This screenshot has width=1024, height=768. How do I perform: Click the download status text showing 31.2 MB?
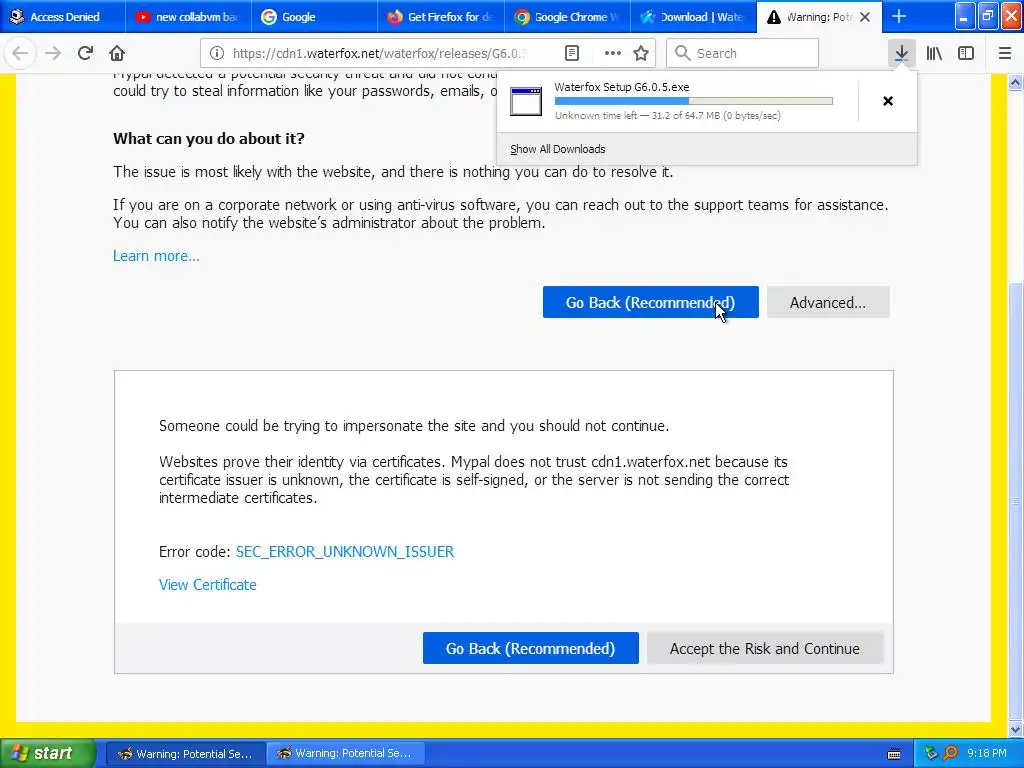(667, 116)
